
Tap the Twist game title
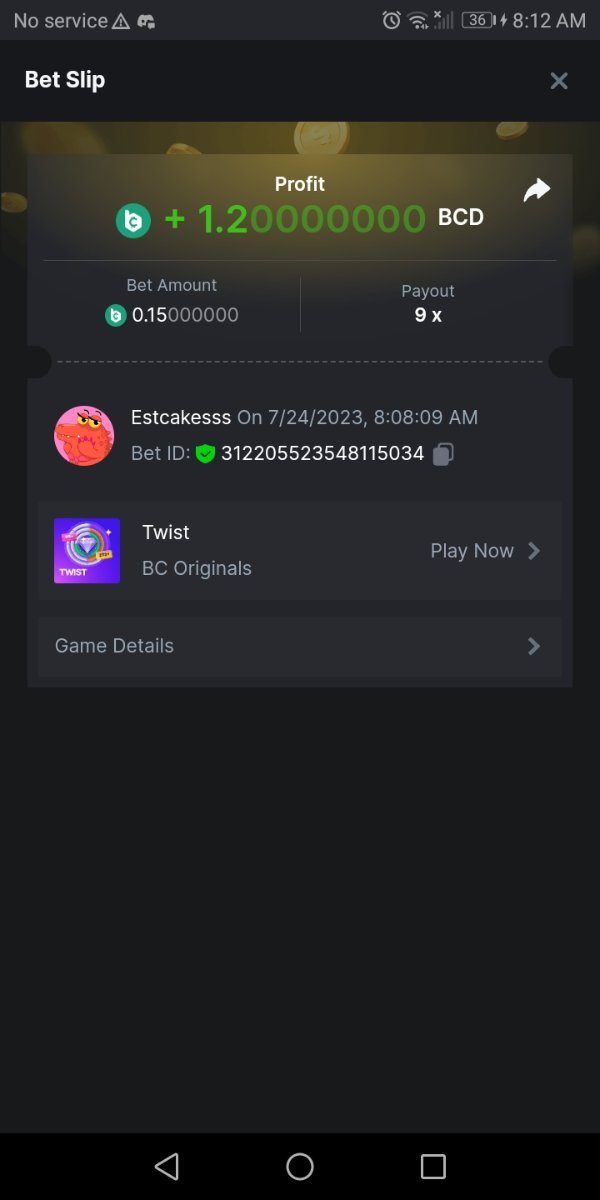point(166,532)
